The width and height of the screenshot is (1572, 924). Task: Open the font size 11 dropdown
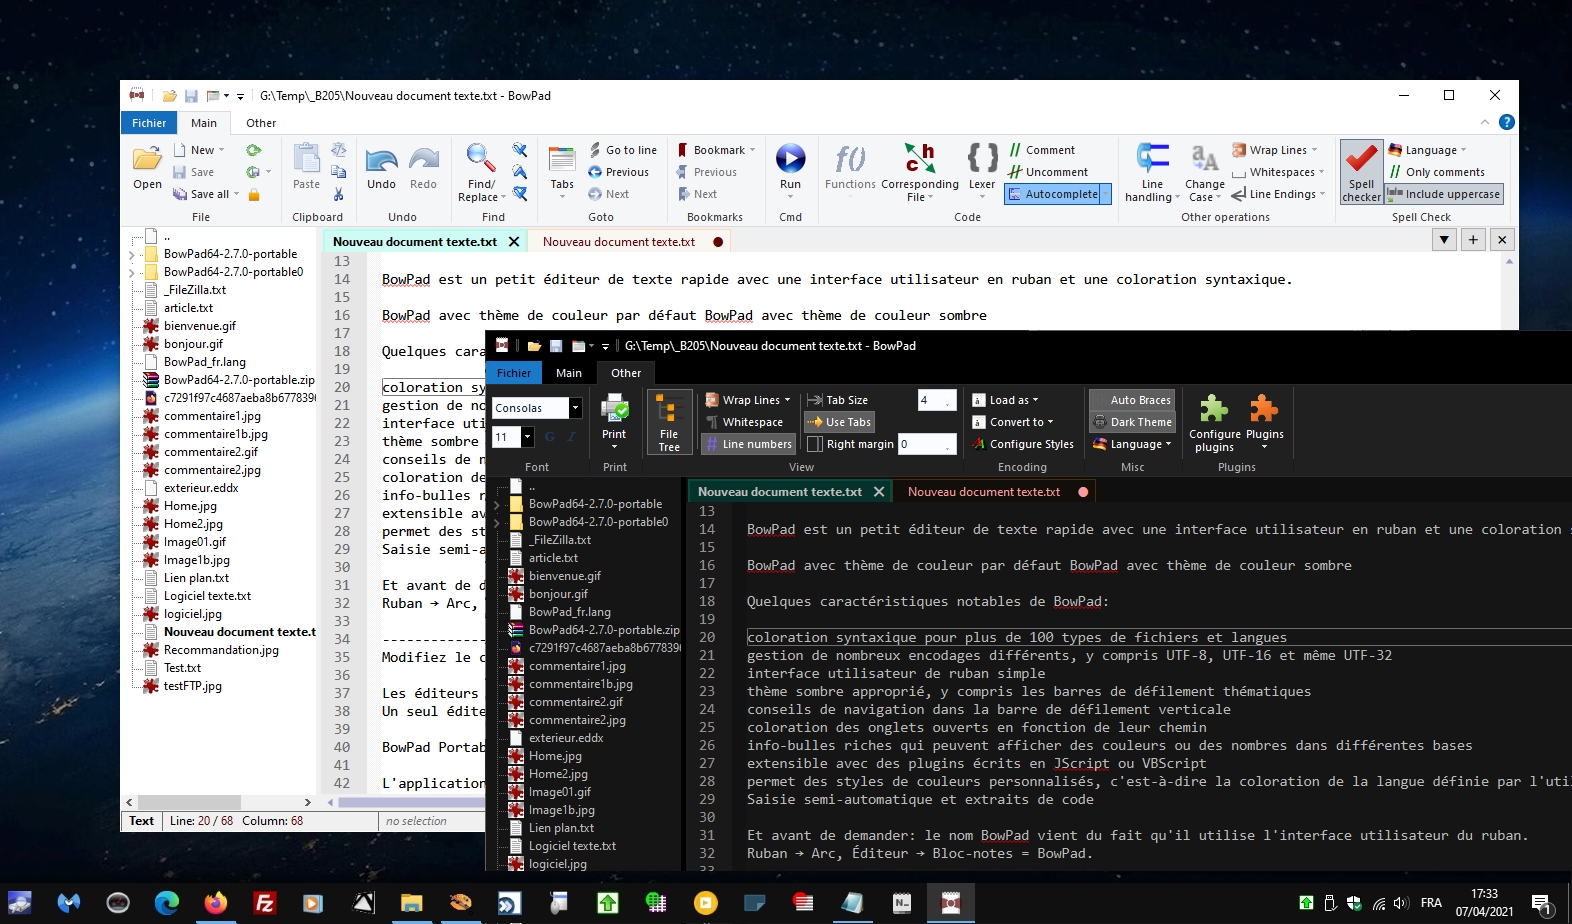pyautogui.click(x=527, y=437)
